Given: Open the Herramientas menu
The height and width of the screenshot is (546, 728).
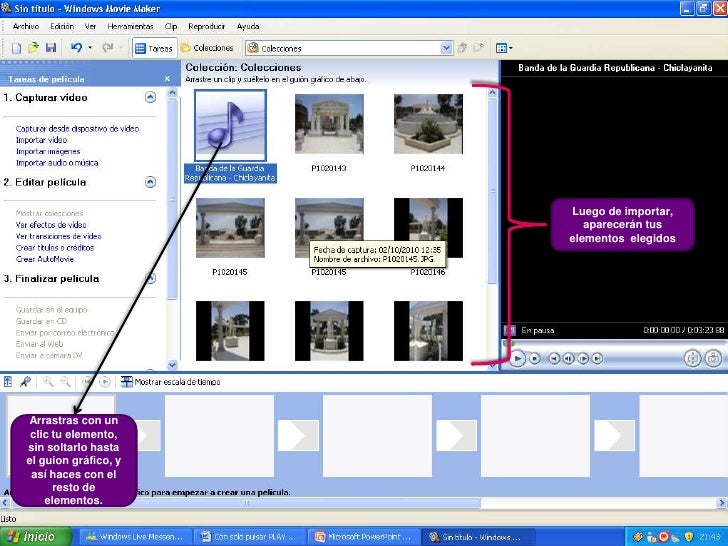Looking at the screenshot, I should click(x=131, y=26).
